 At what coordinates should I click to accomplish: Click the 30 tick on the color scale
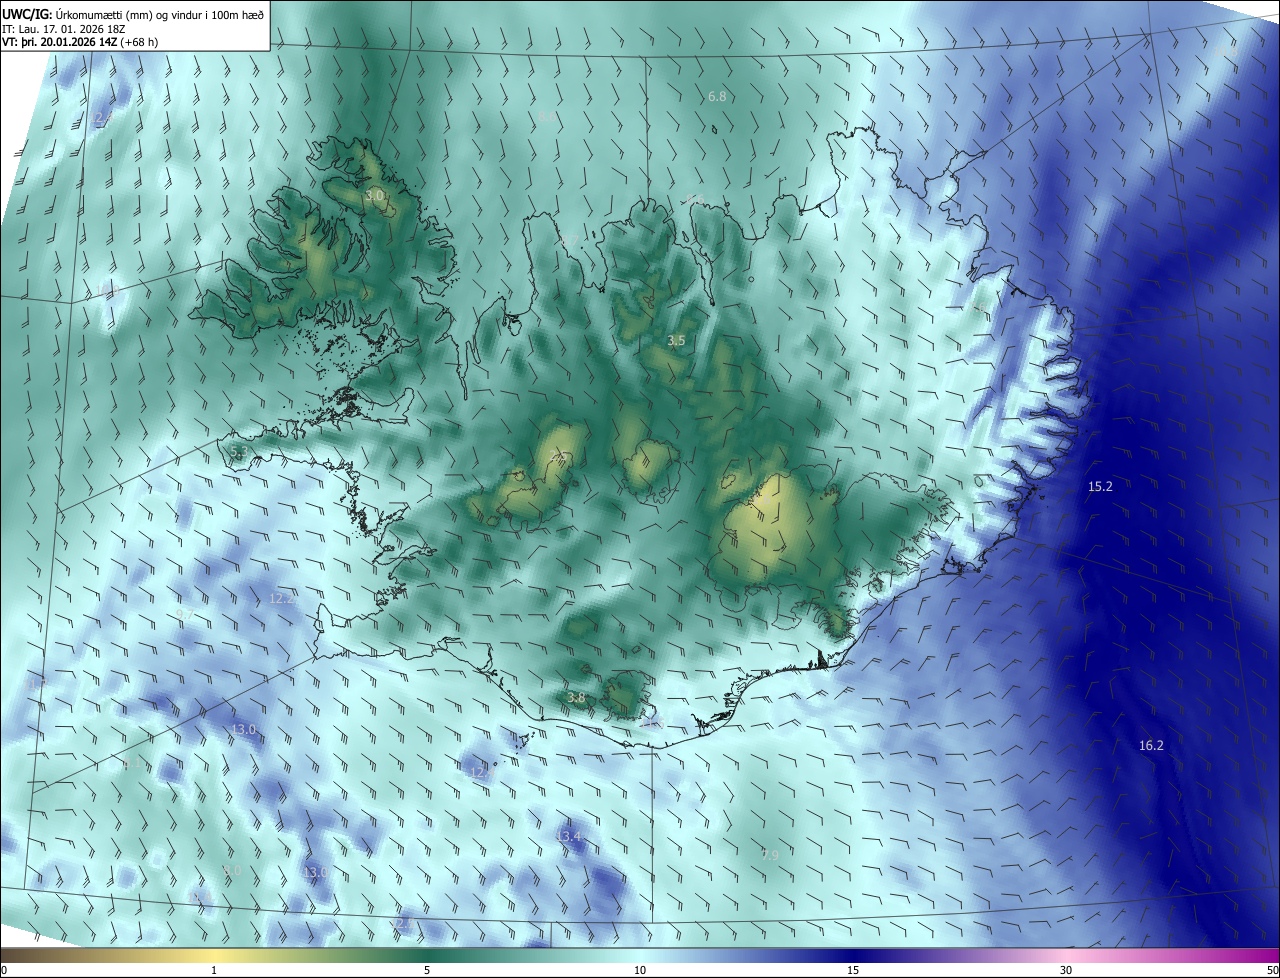[1066, 970]
